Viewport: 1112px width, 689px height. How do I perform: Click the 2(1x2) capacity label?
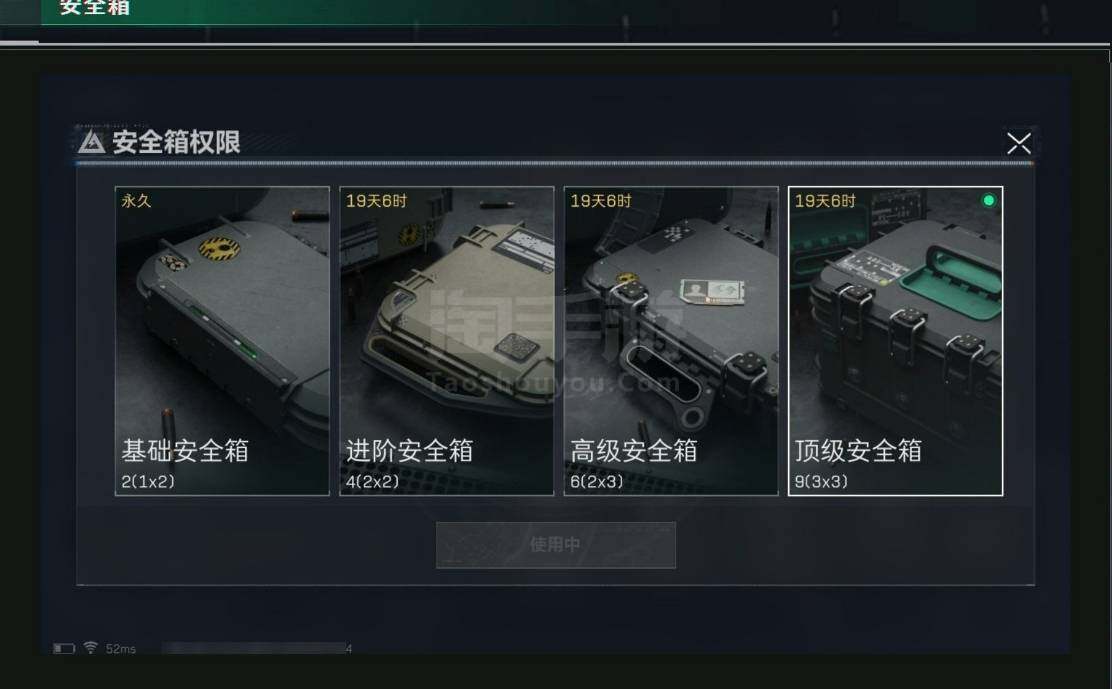(148, 481)
